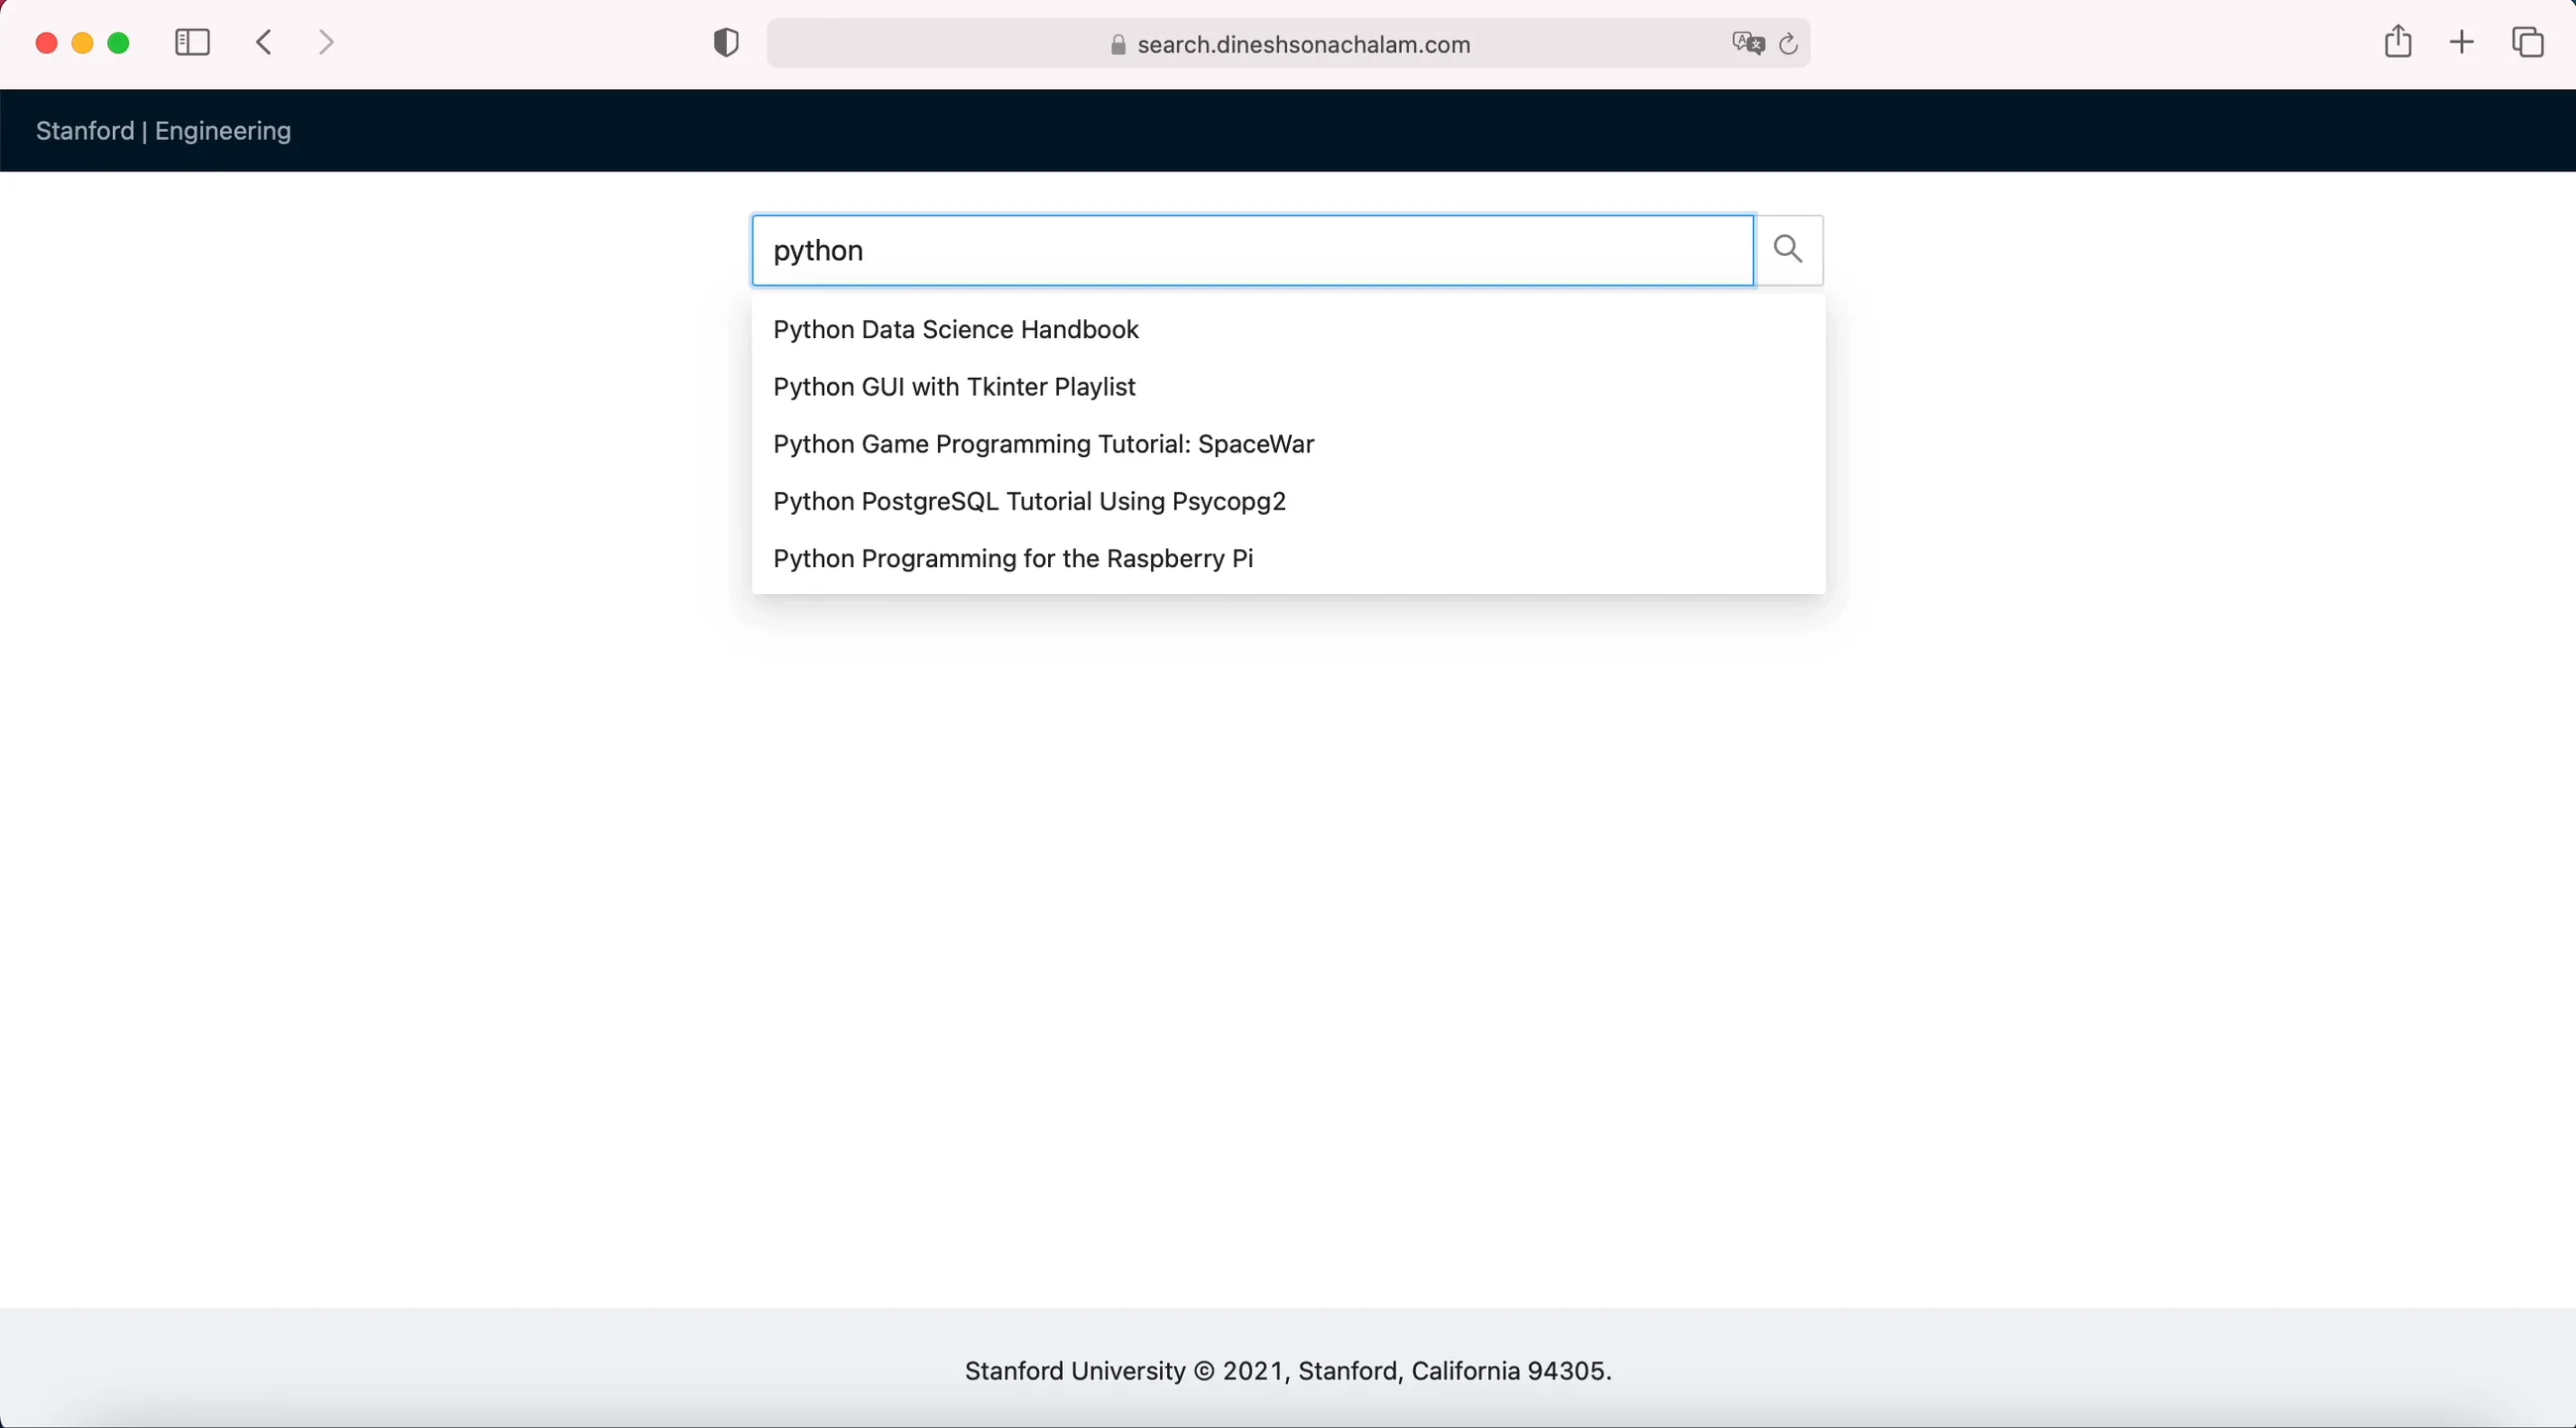Select "Python Data Science Handbook" suggestion
Screen dimensions: 2576x1428
click(955, 330)
